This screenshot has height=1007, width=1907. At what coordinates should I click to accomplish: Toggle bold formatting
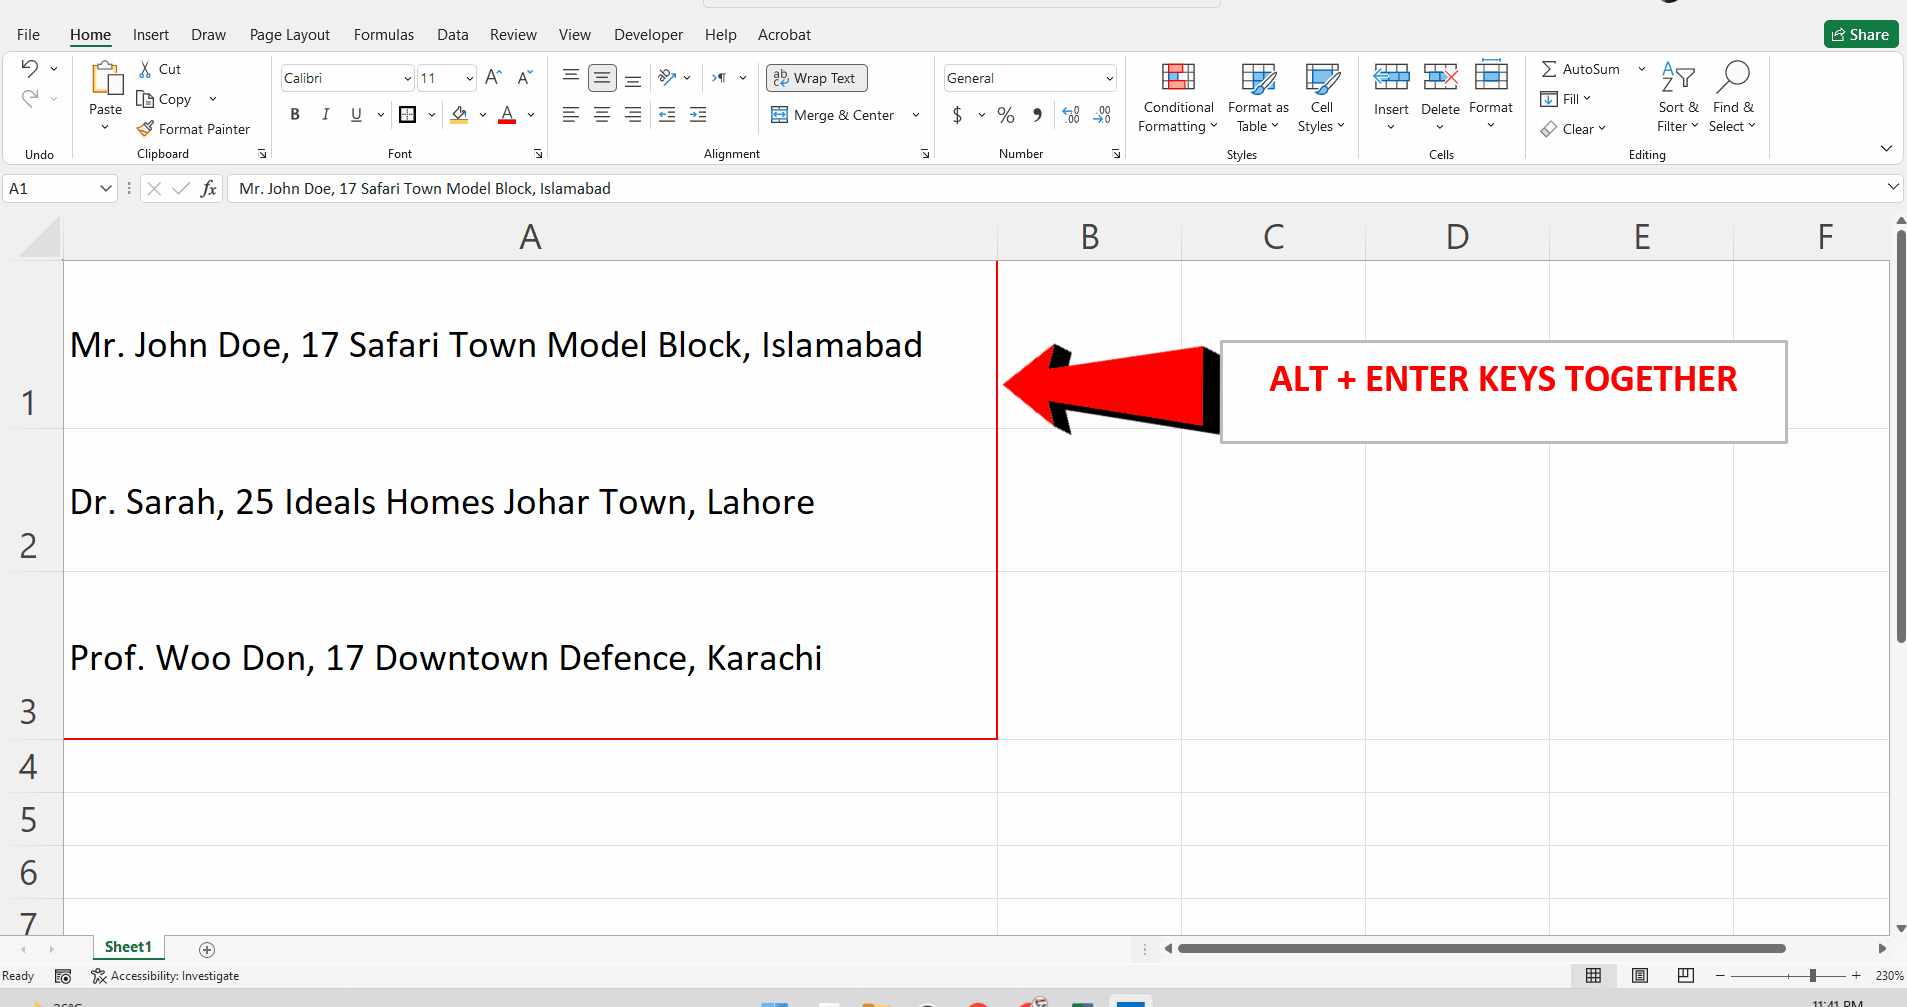tap(294, 114)
